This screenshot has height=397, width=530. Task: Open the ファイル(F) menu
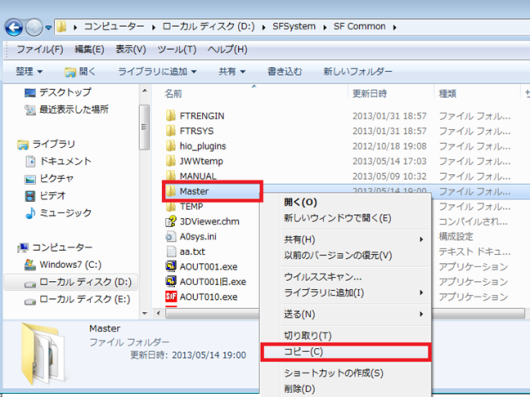(40, 49)
